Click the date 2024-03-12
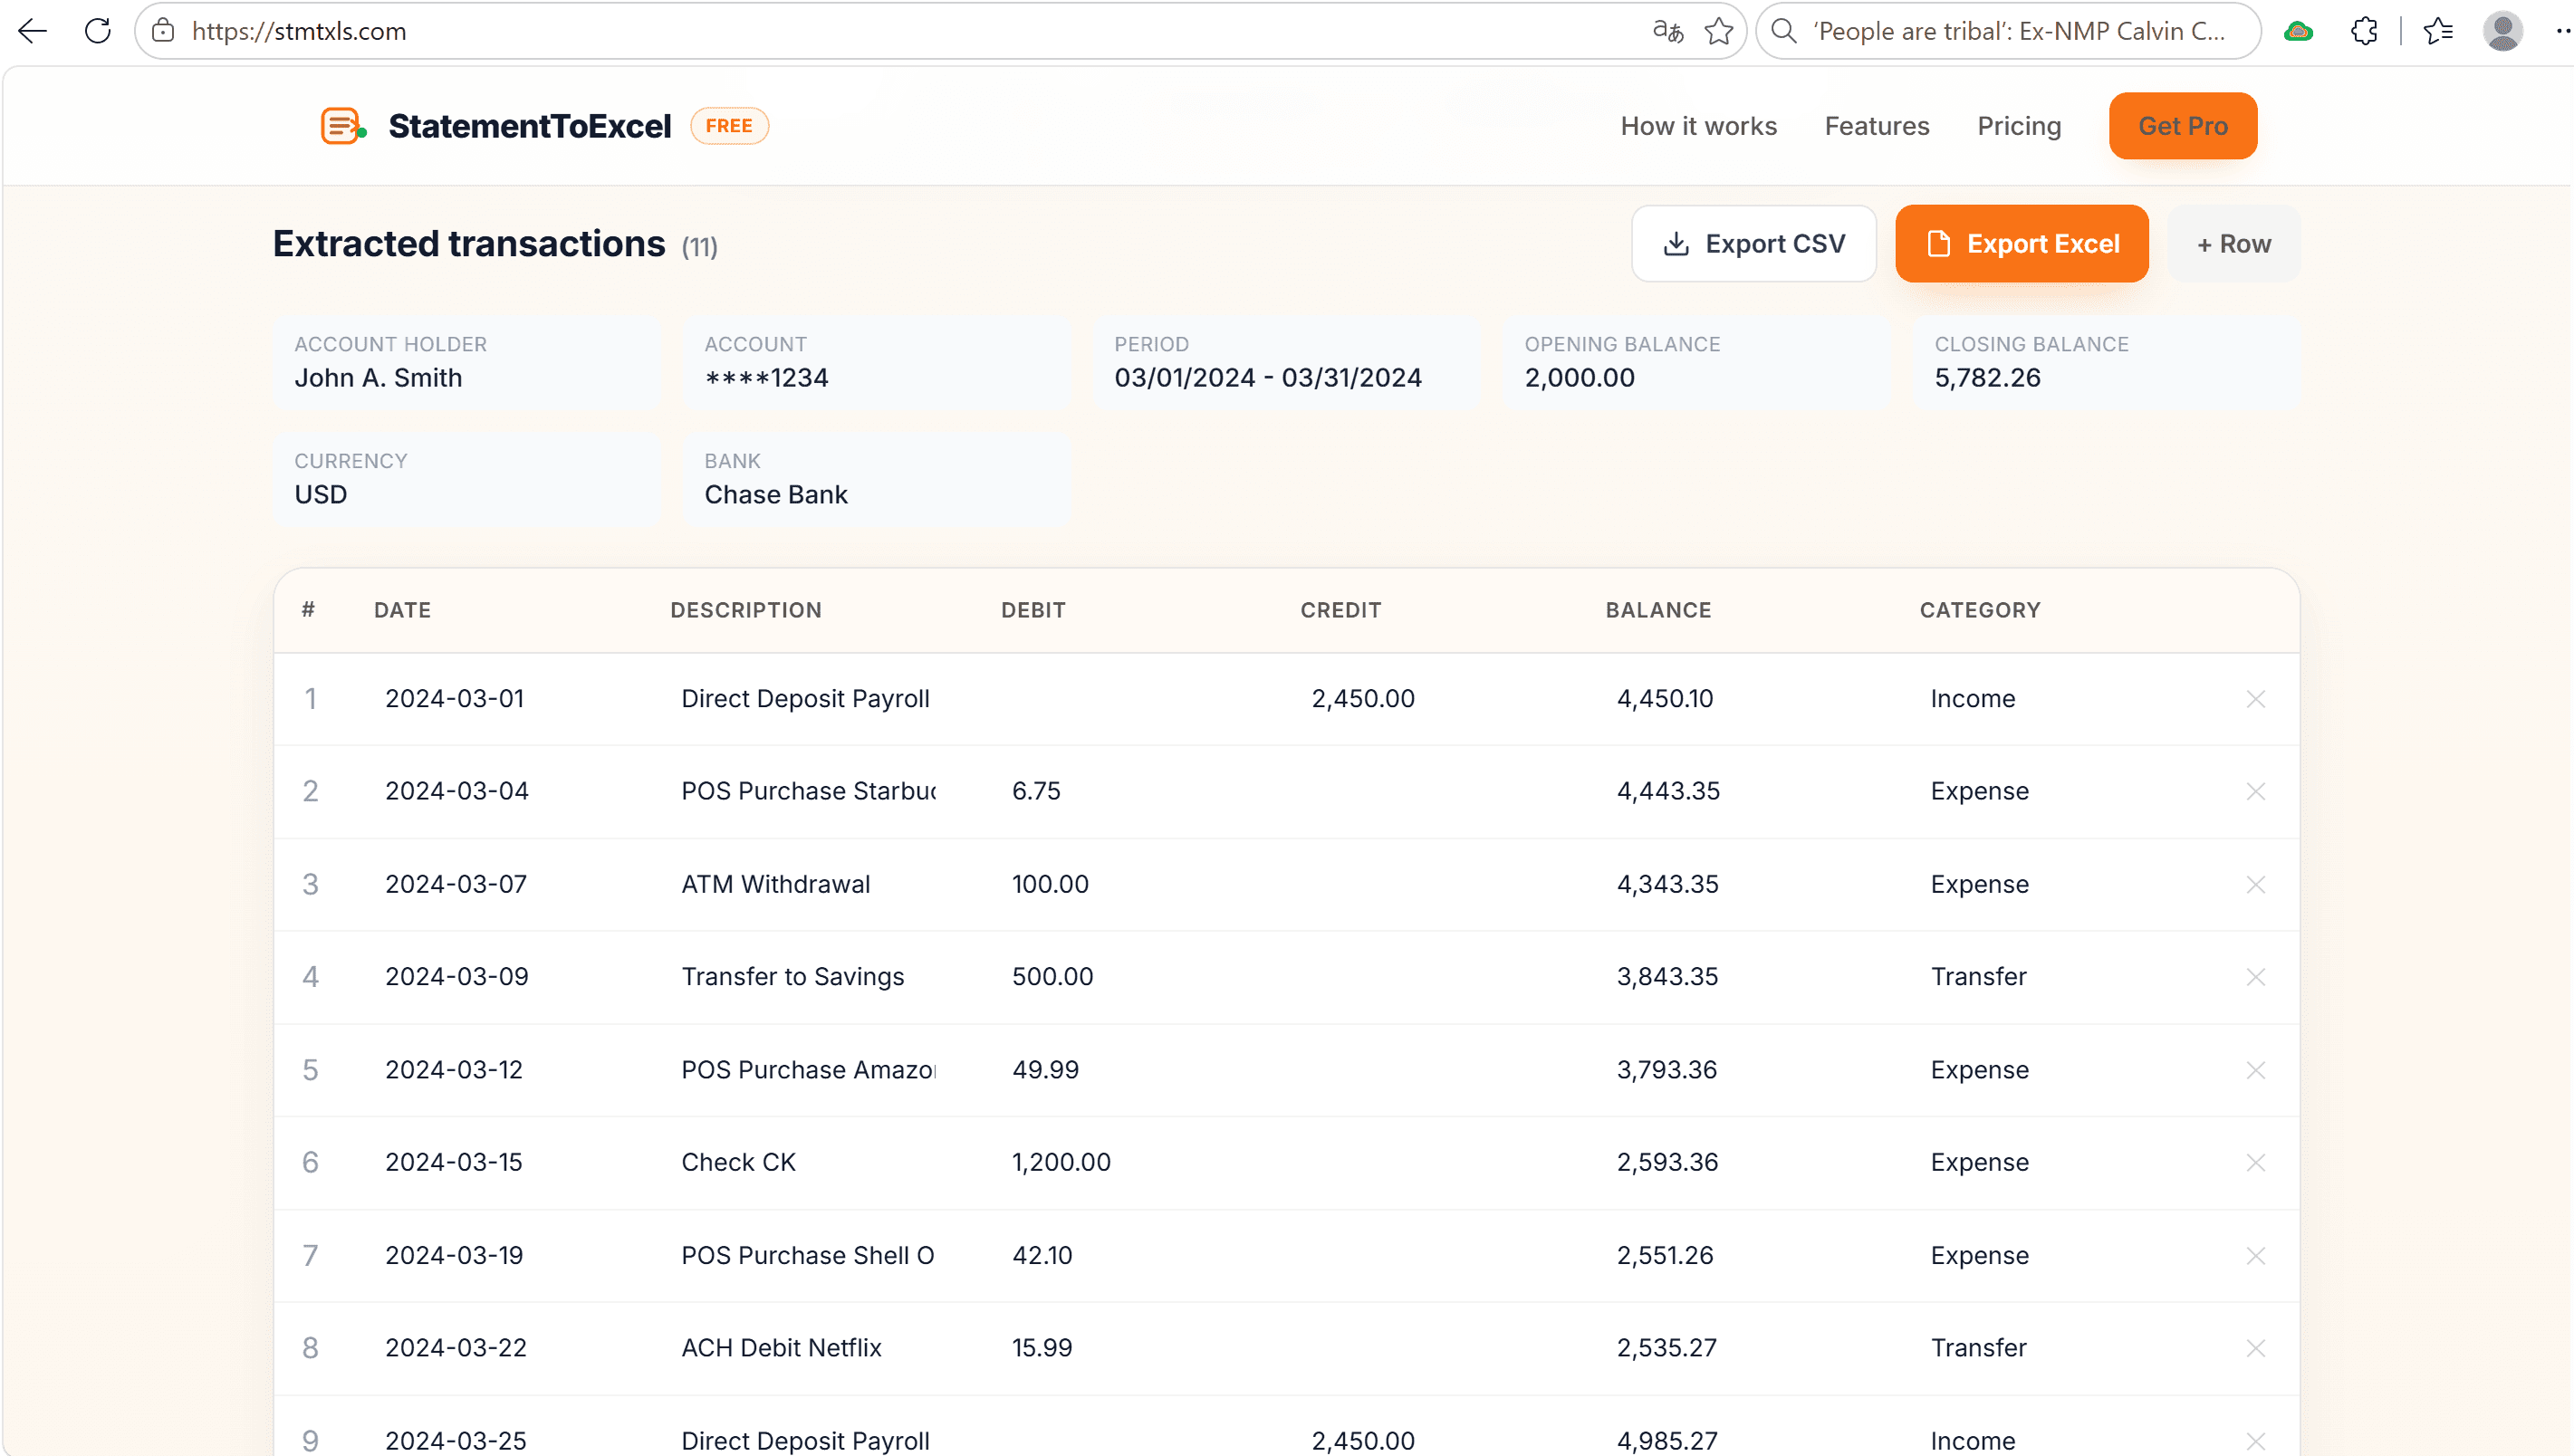Image resolution: width=2574 pixels, height=1456 pixels. point(454,1070)
